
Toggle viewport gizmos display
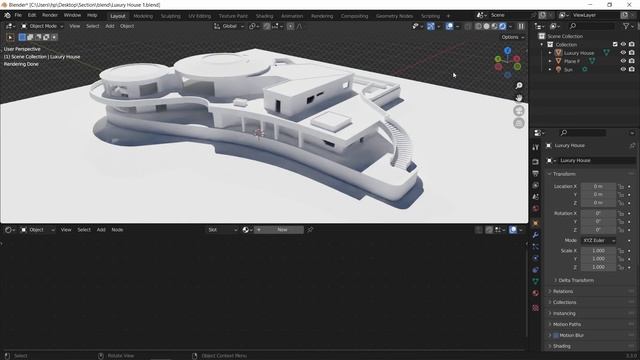point(431,26)
